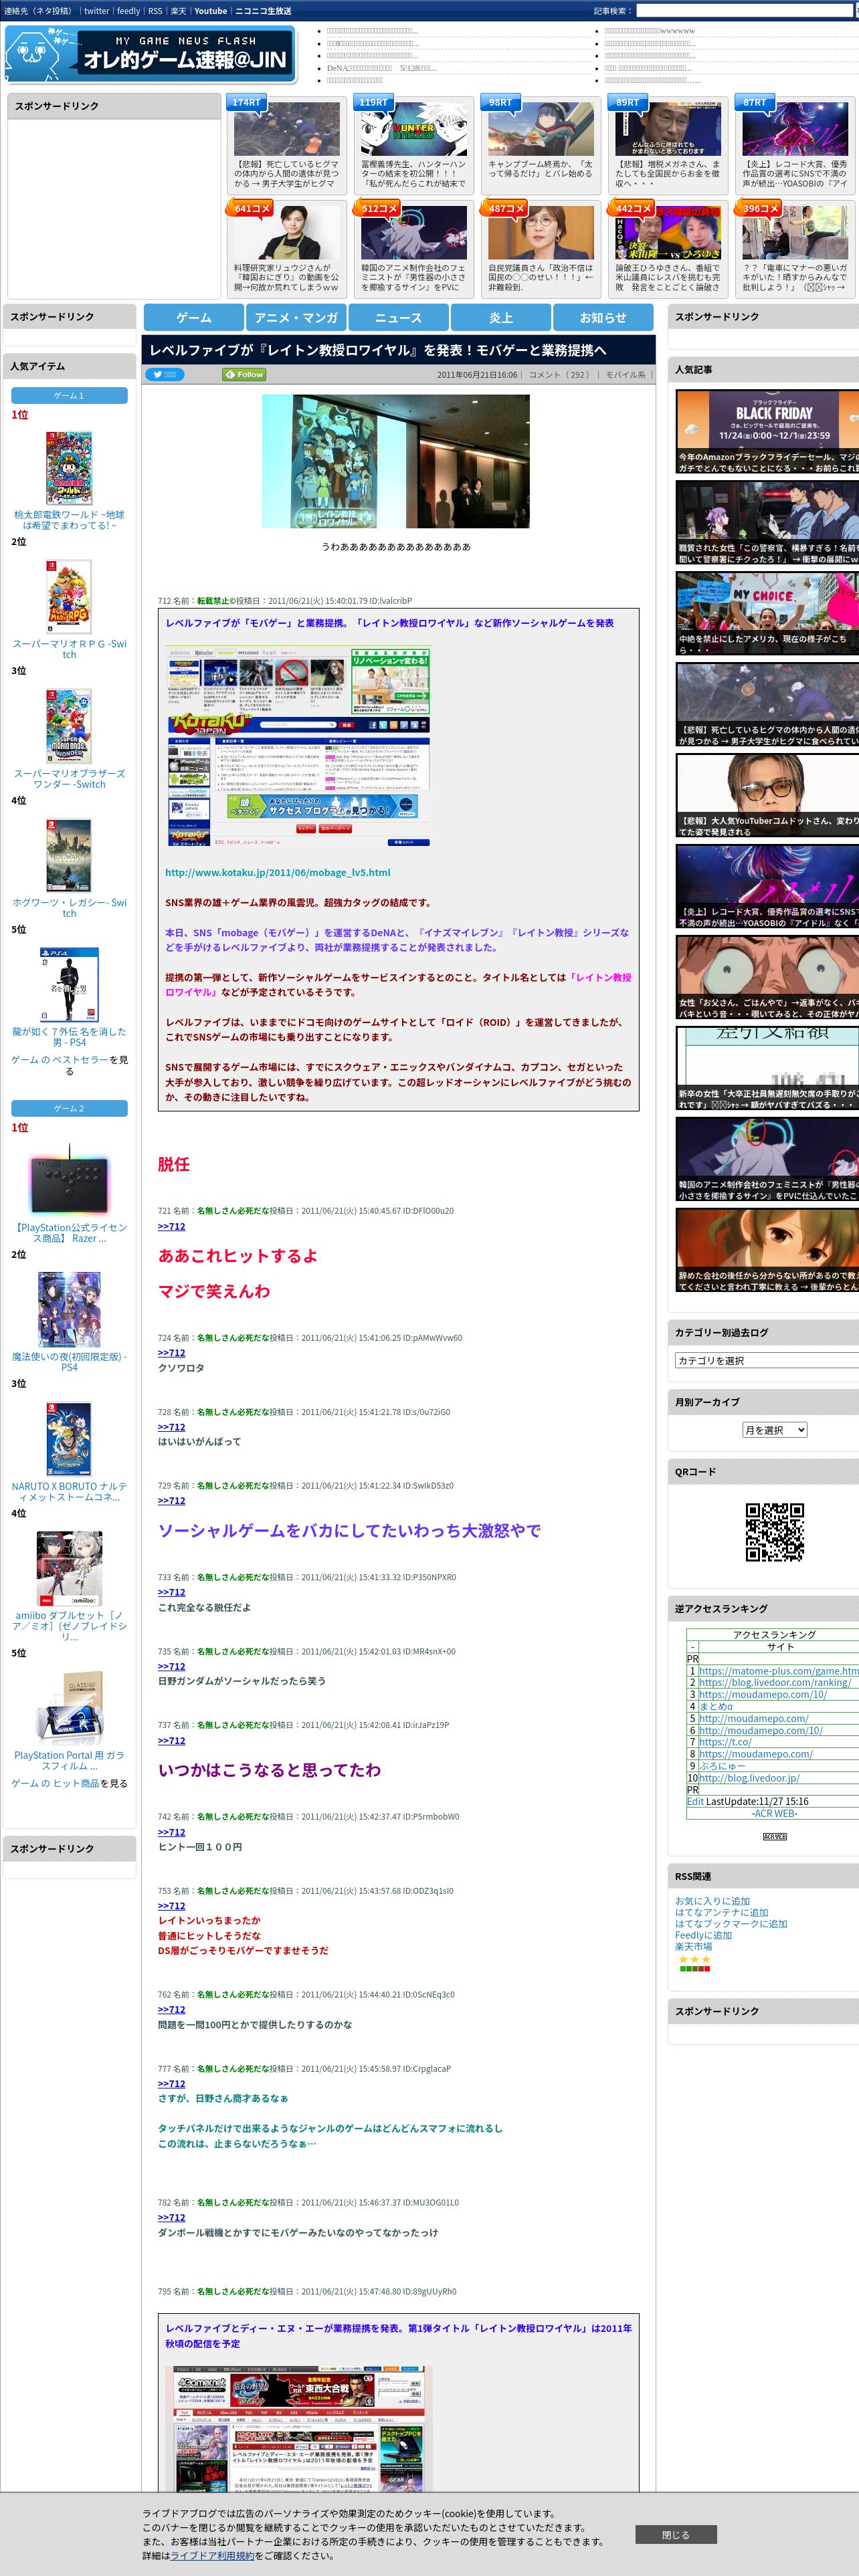Click the Twitter tweet button

165,374
